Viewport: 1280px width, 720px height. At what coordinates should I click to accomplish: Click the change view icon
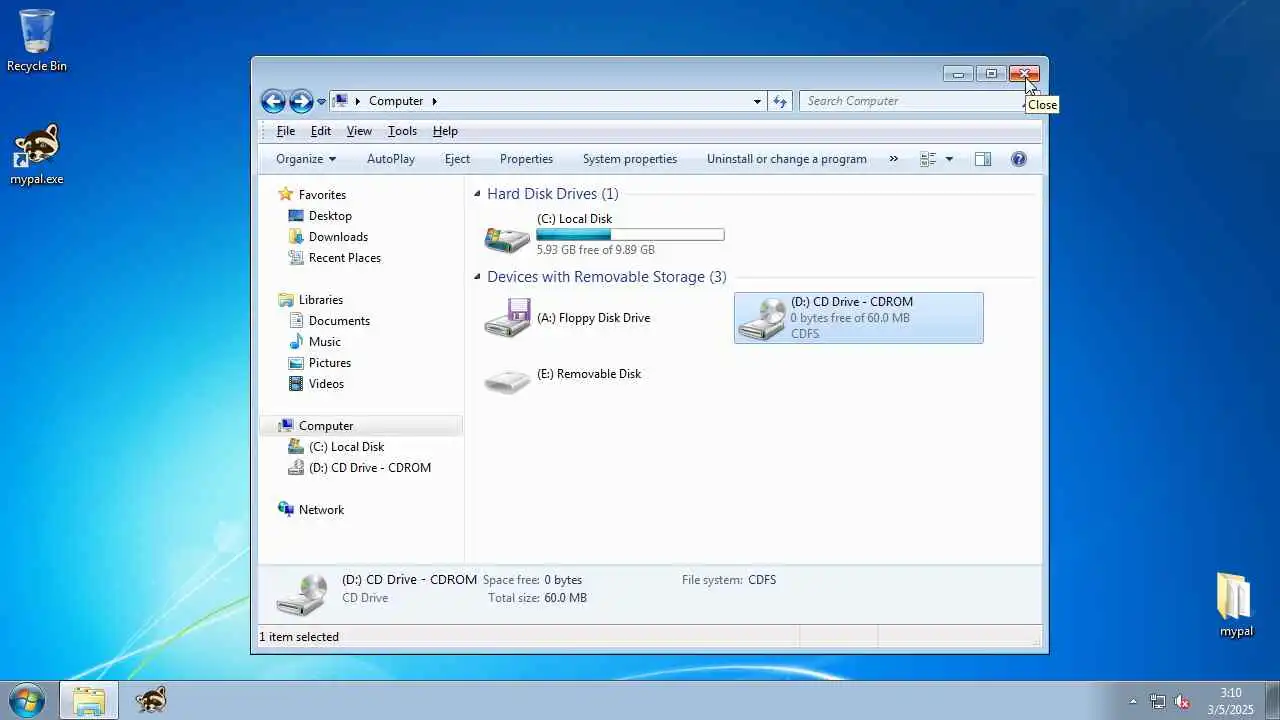[928, 159]
